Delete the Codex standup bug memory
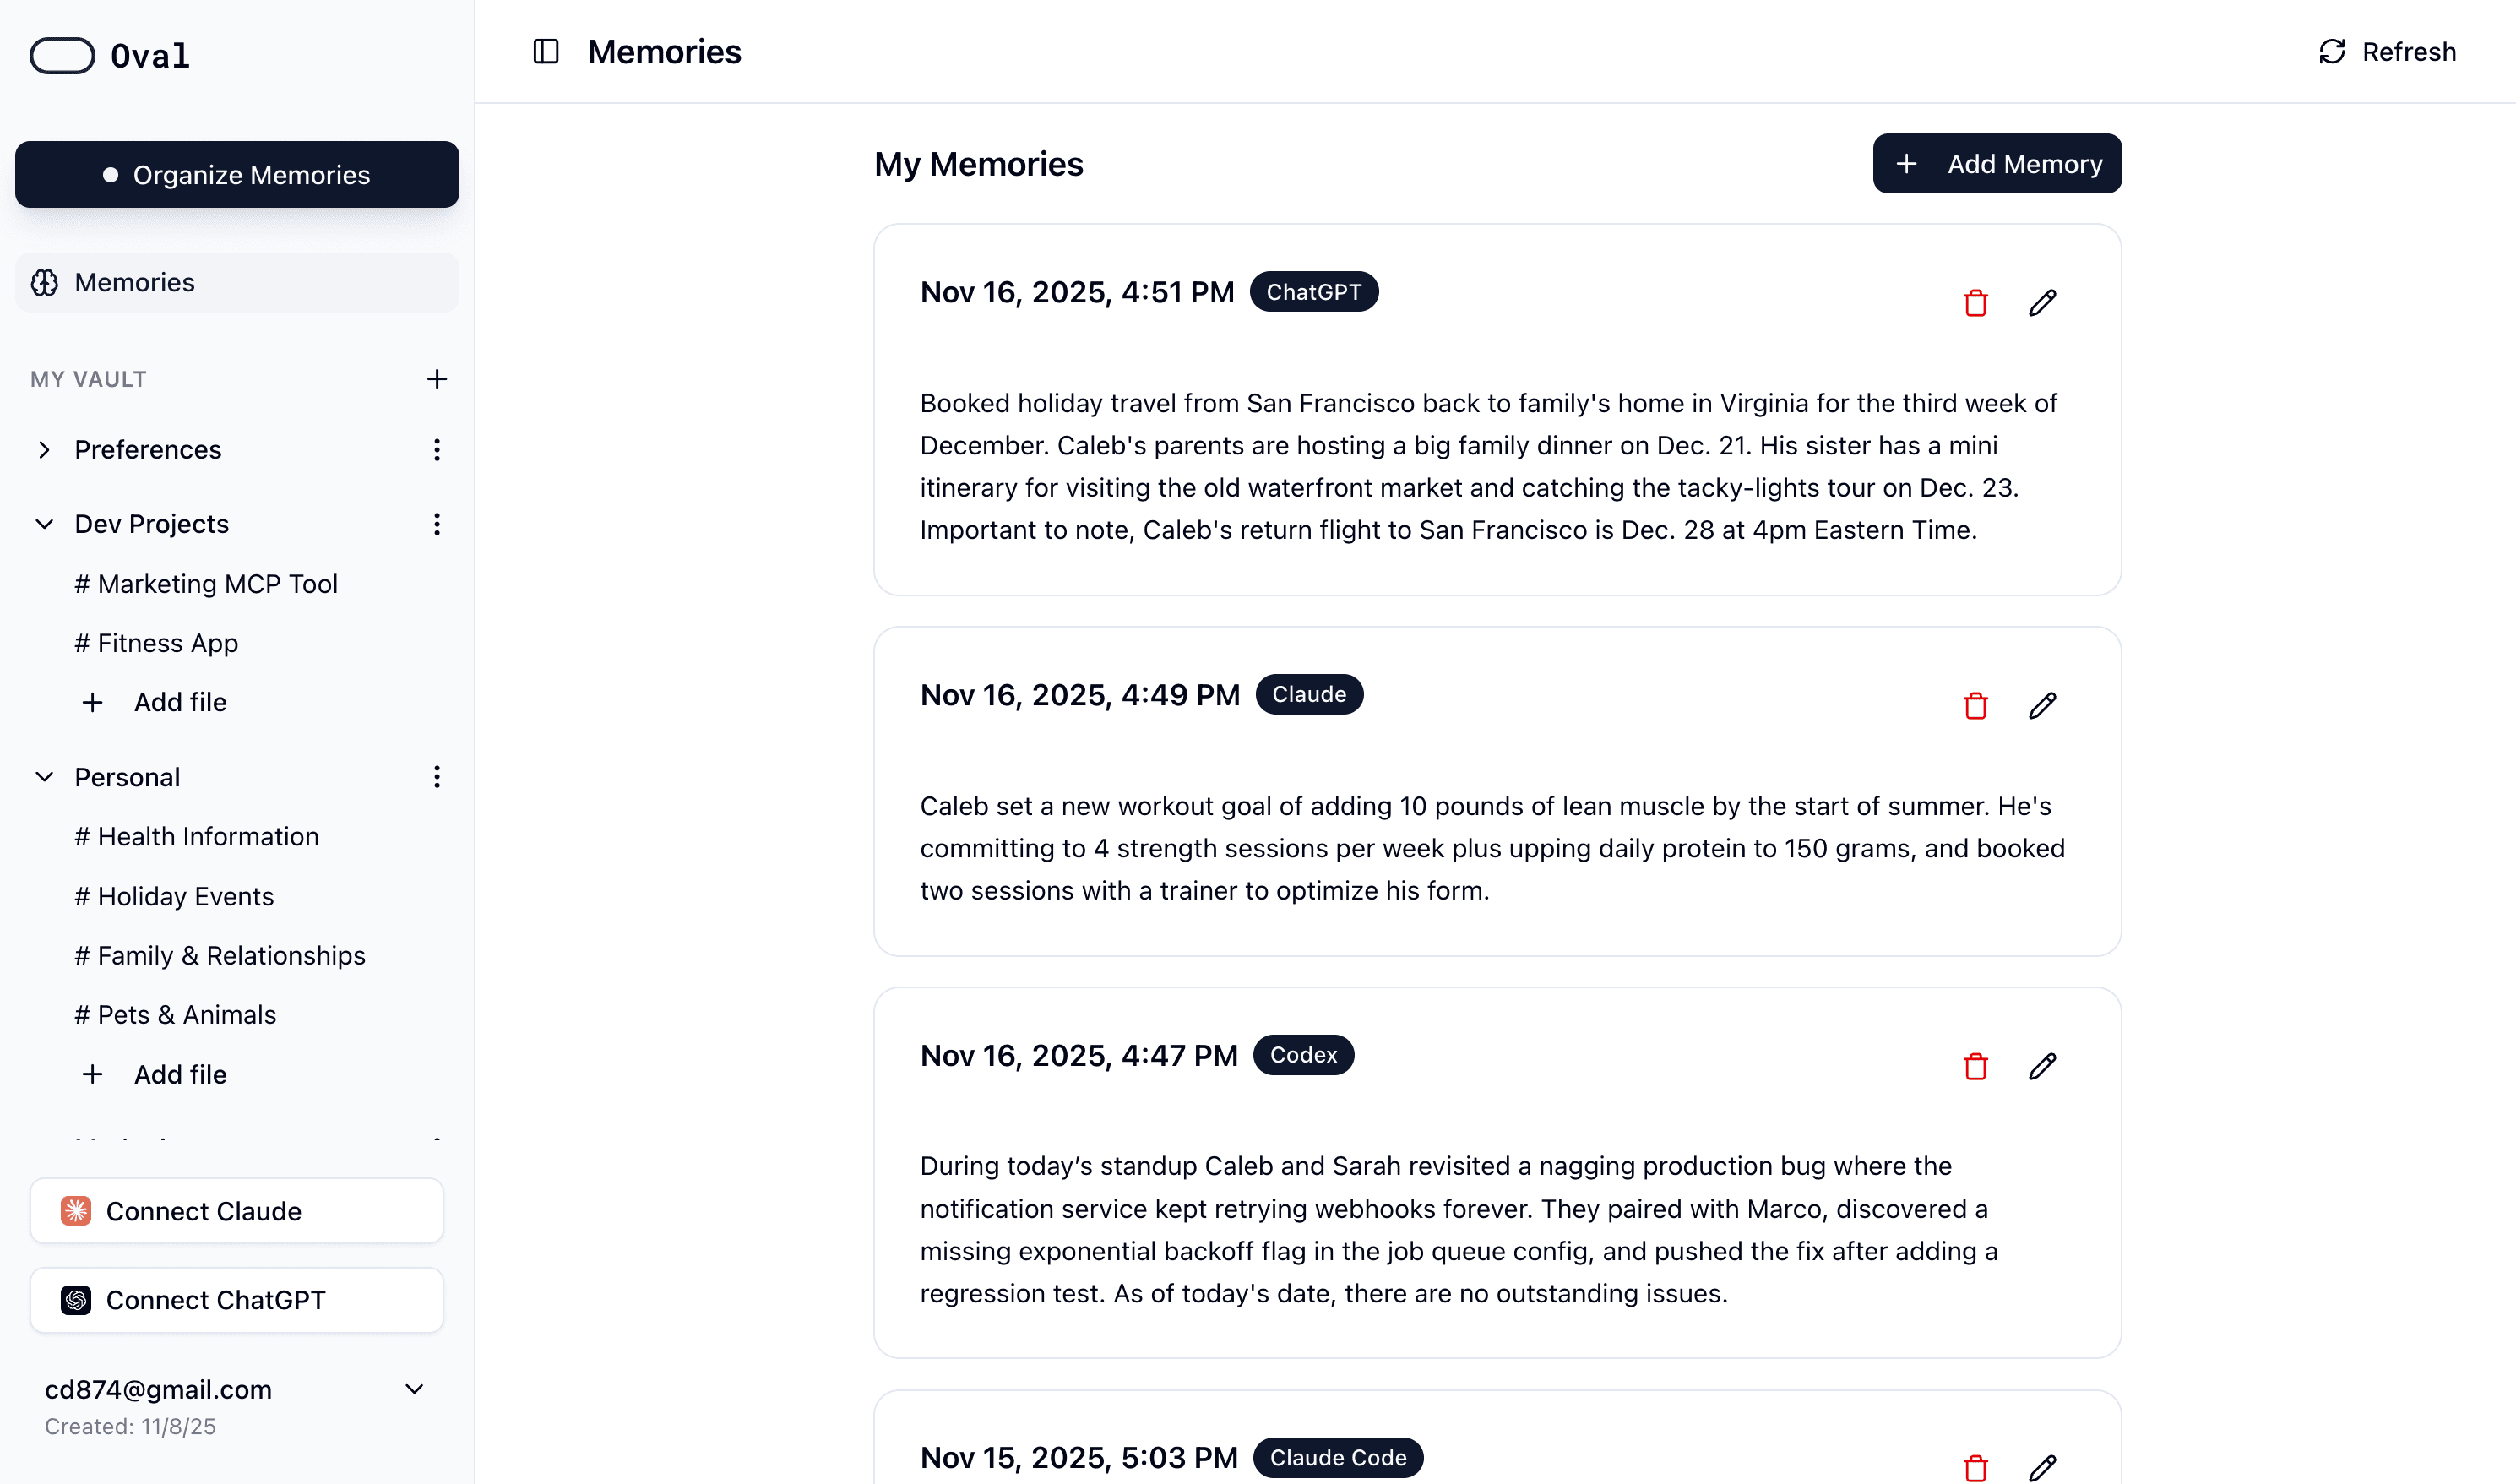The width and height of the screenshot is (2516, 1484). click(x=1975, y=1066)
